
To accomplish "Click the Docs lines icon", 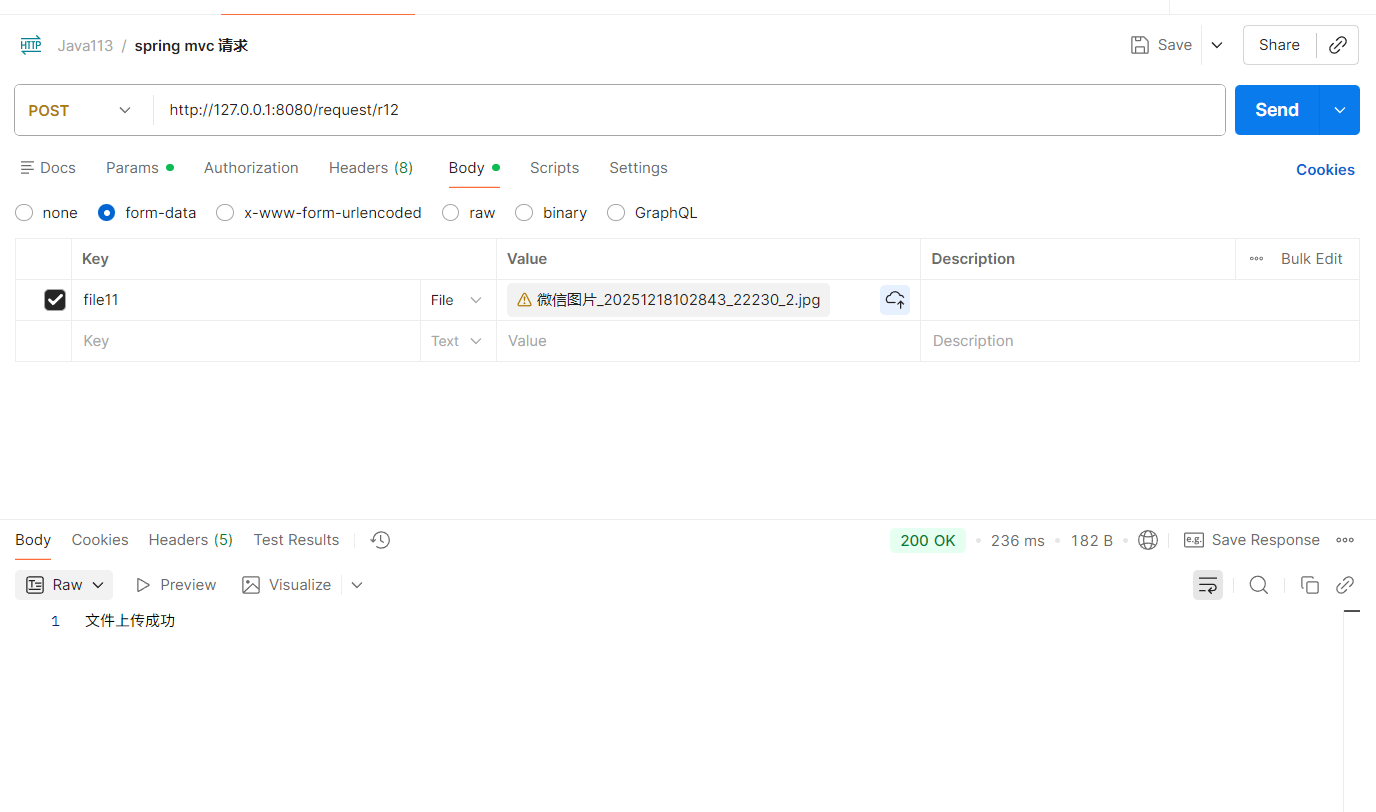I will point(28,168).
